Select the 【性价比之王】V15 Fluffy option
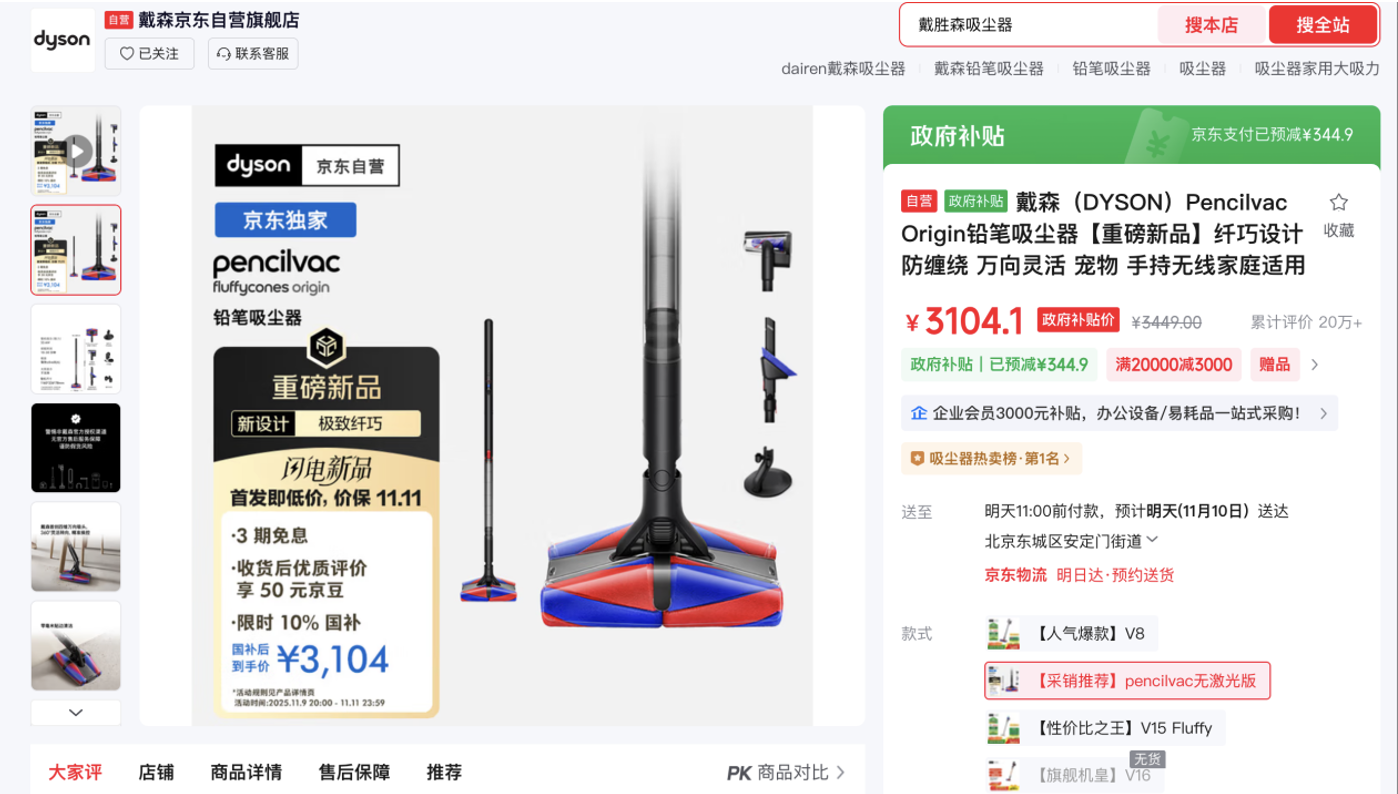 [1104, 728]
